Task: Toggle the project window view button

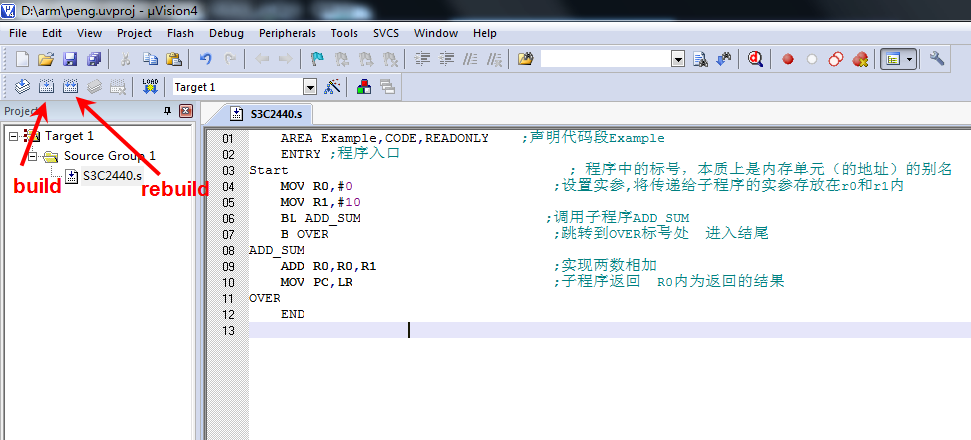Action: coord(893,59)
